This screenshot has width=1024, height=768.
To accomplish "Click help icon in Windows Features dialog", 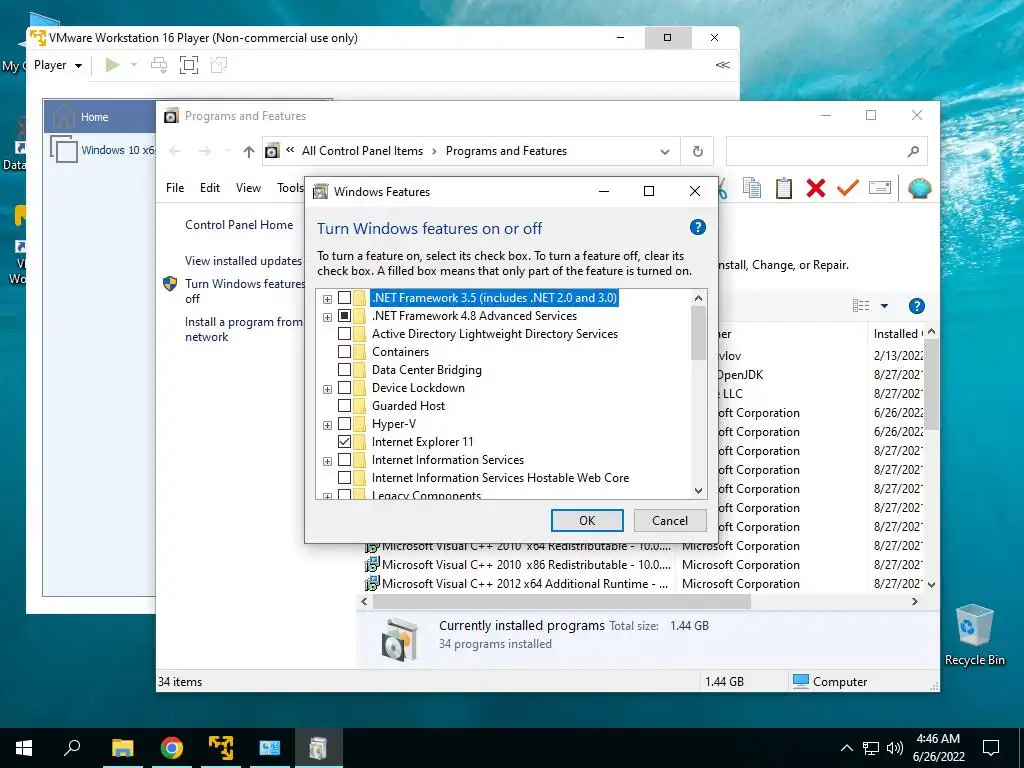I will [697, 227].
